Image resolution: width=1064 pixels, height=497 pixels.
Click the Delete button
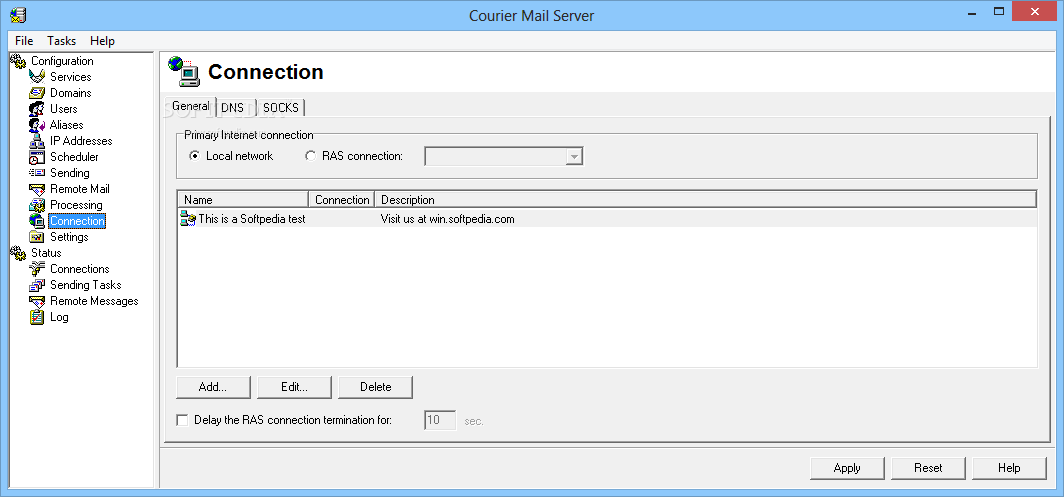(375, 387)
